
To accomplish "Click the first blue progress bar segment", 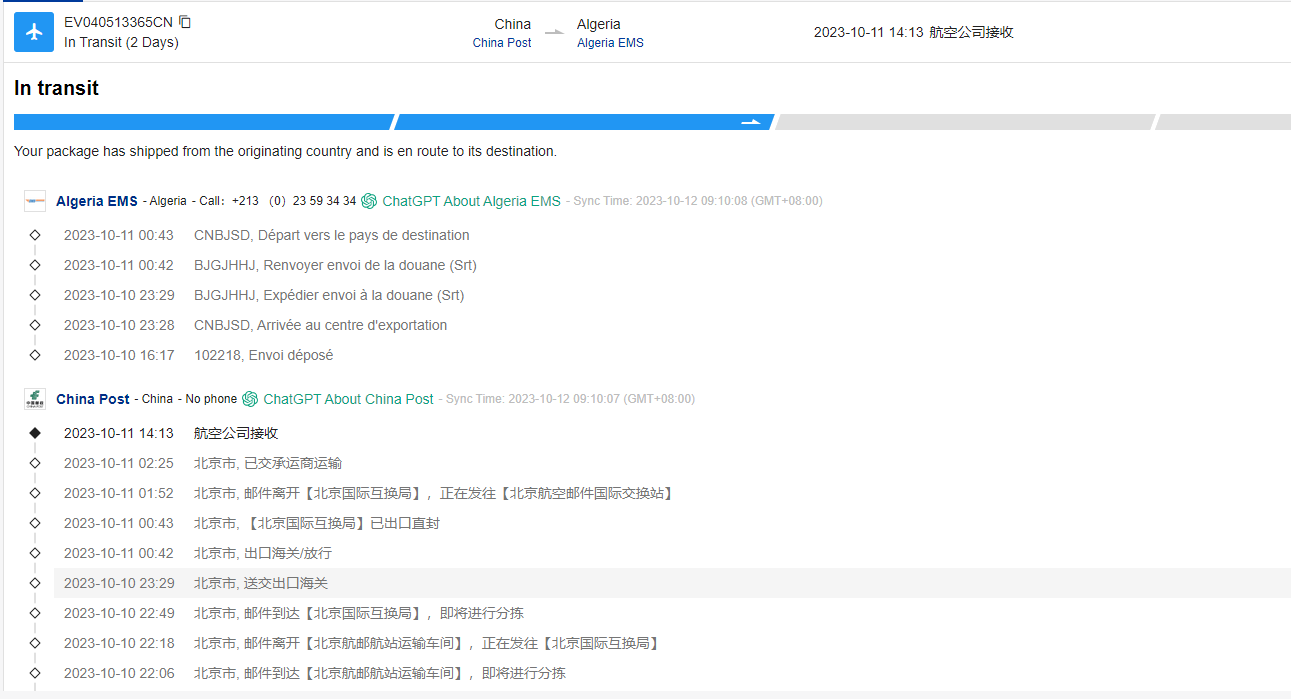I will [203, 122].
